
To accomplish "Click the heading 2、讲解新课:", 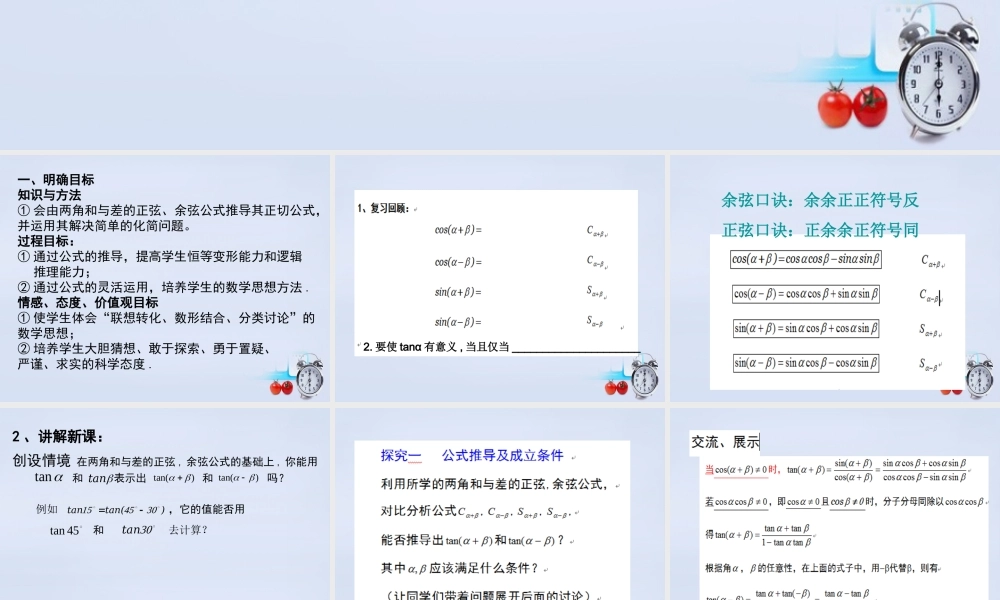I will 57,437.
